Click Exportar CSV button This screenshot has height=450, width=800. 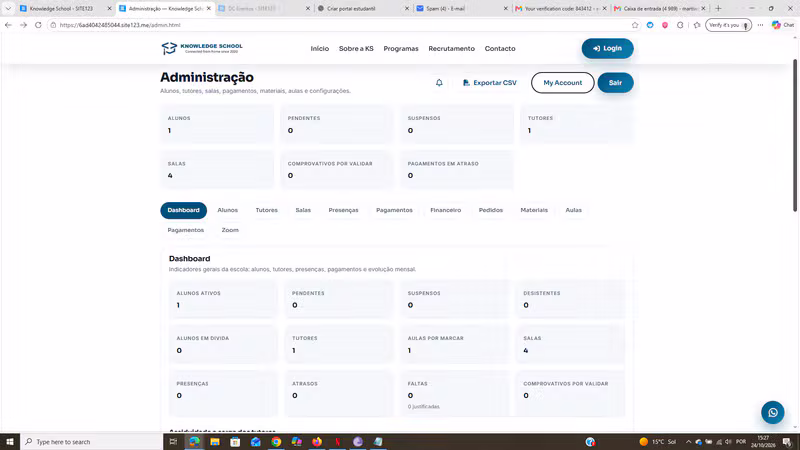[490, 83]
